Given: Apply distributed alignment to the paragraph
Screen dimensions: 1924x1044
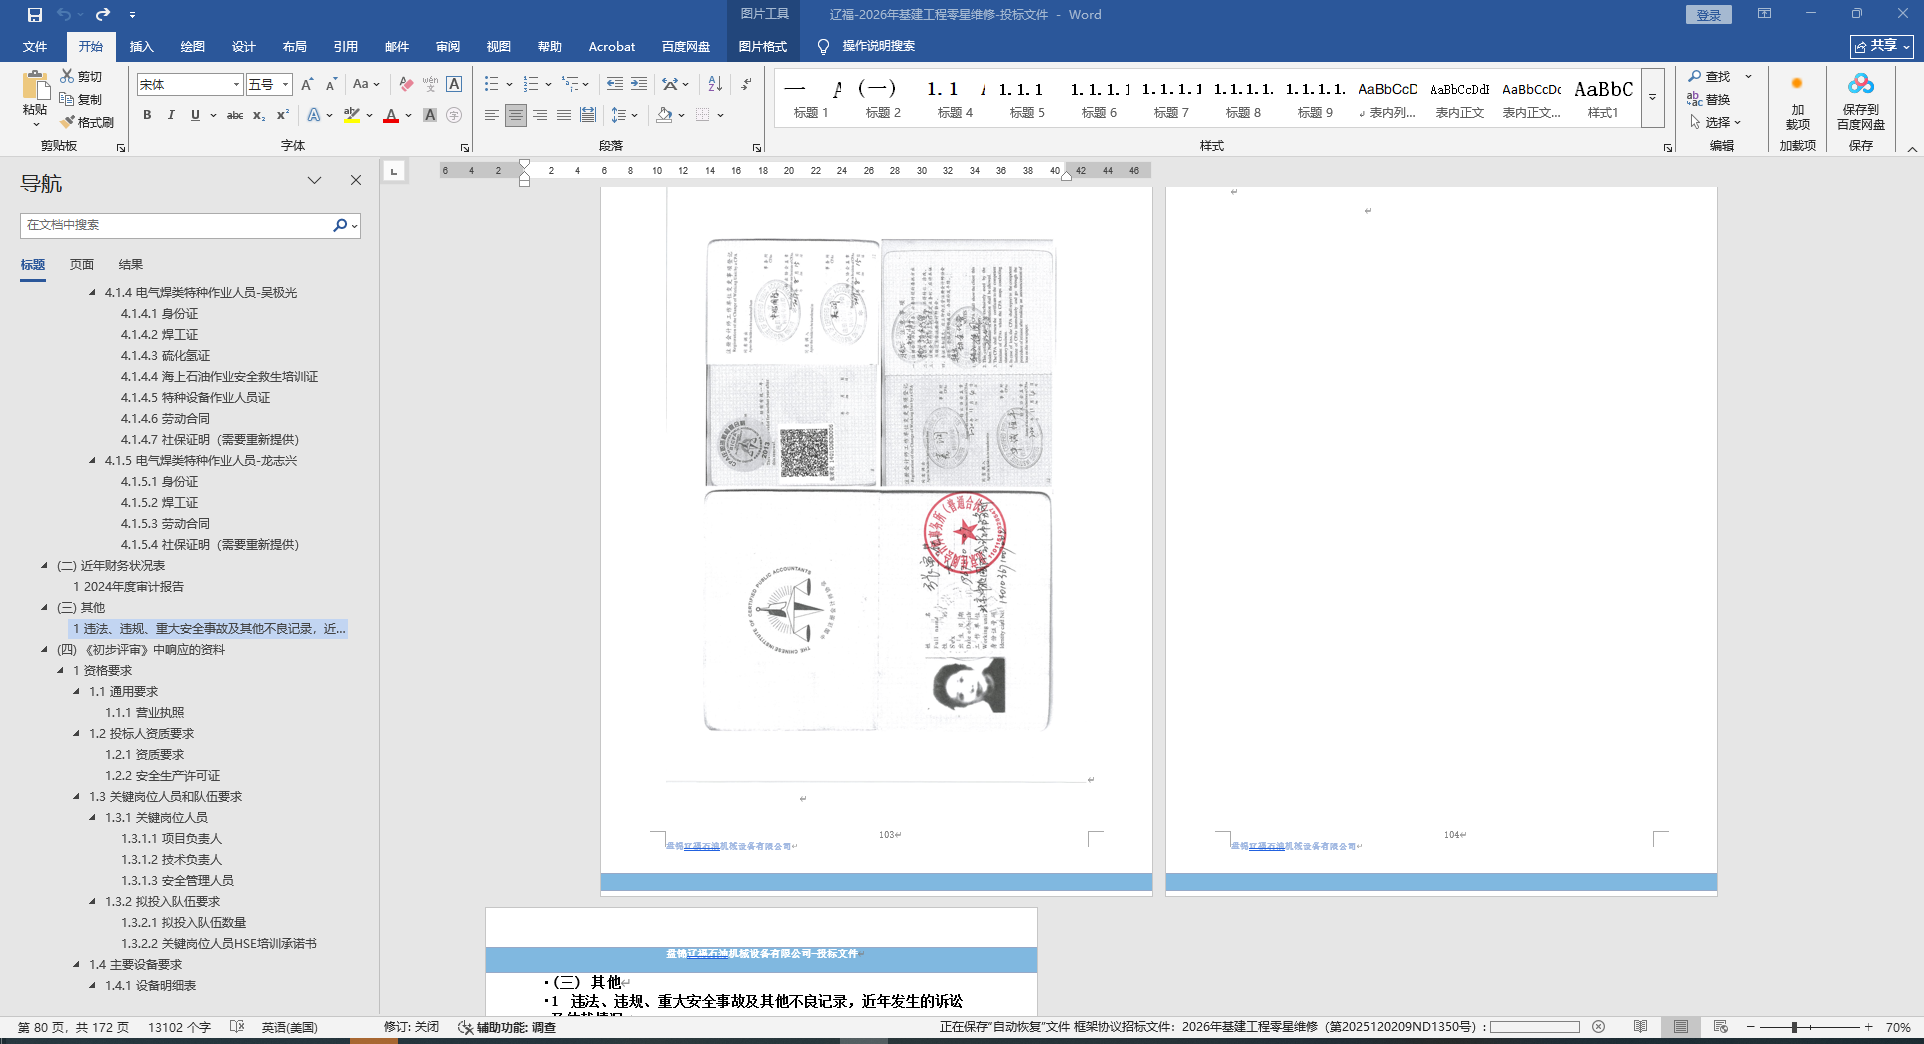Looking at the screenshot, I should [588, 115].
